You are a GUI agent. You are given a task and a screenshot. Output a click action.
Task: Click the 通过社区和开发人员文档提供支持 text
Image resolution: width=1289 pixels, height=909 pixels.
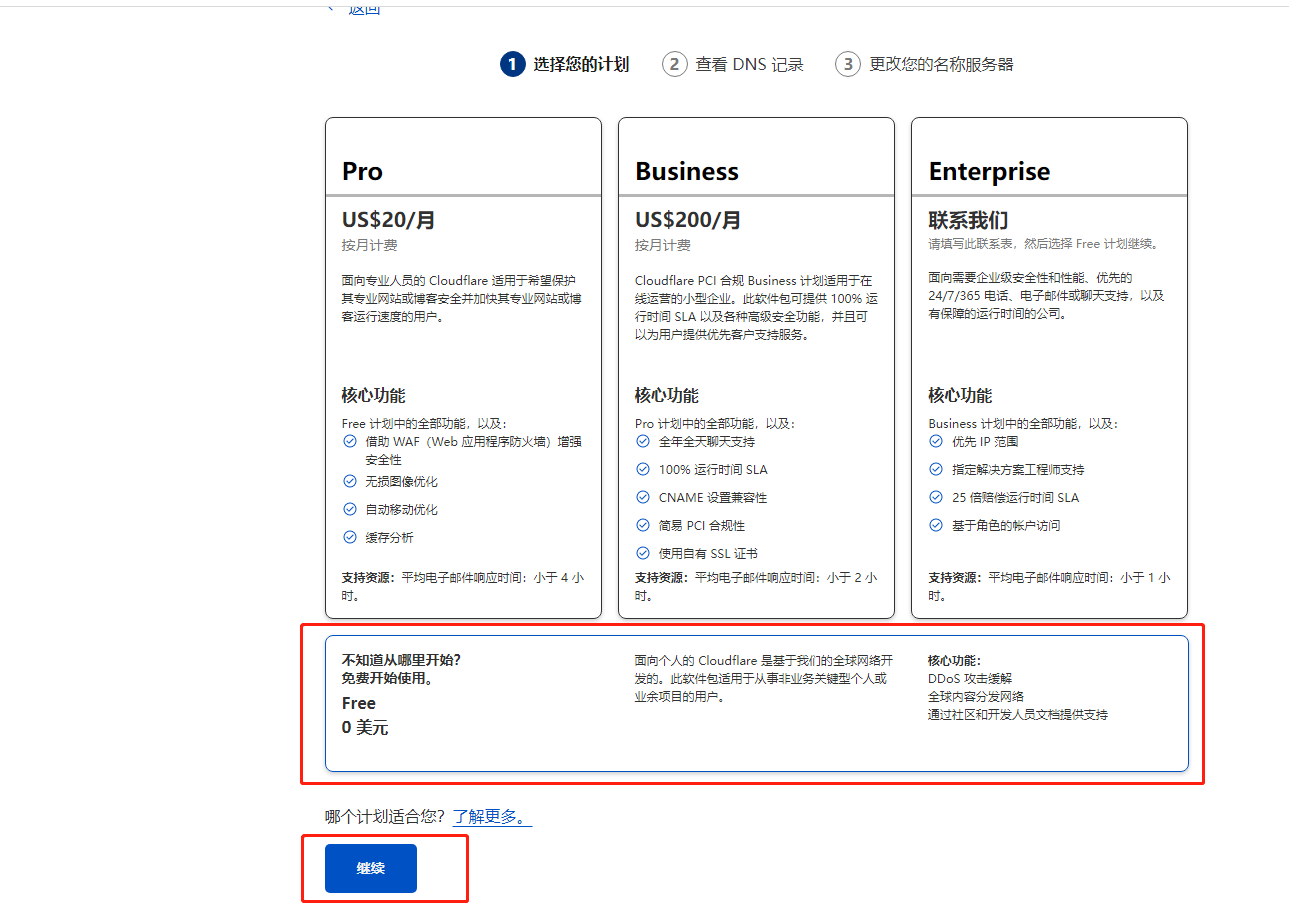pyautogui.click(x=1018, y=714)
